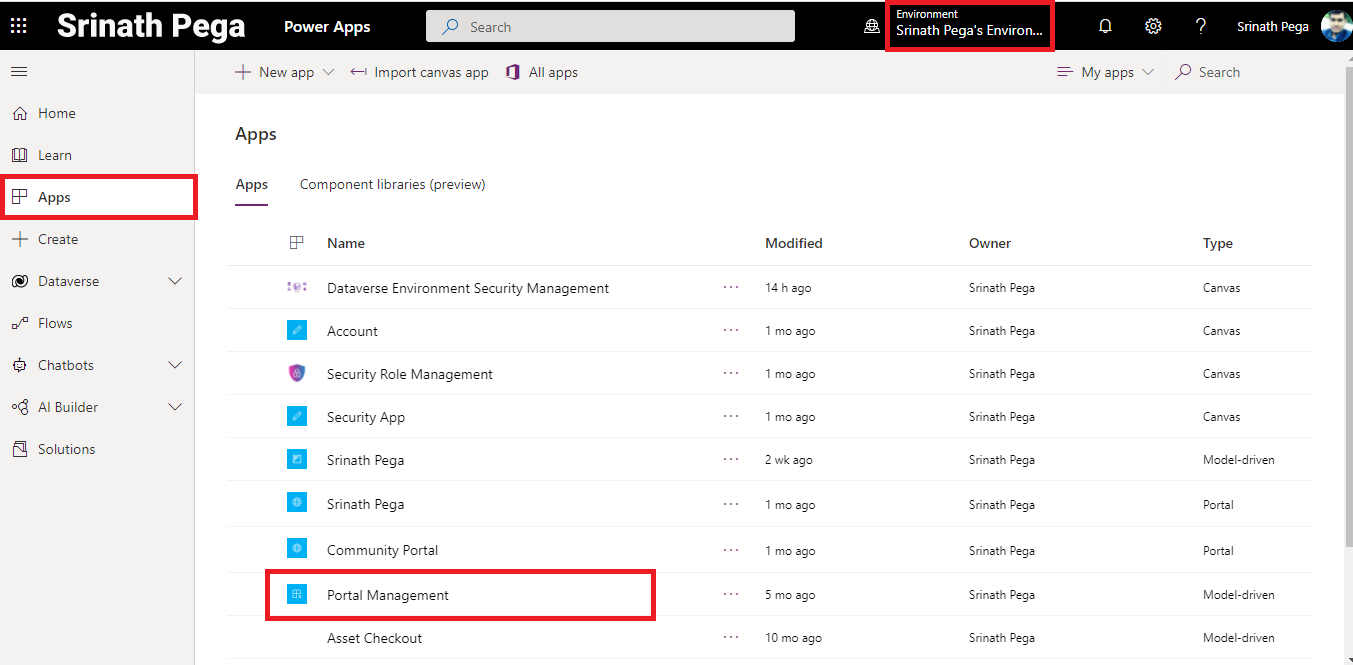Viewport: 1353px width, 665px height.
Task: Click Import canvas app button
Action: tap(420, 72)
